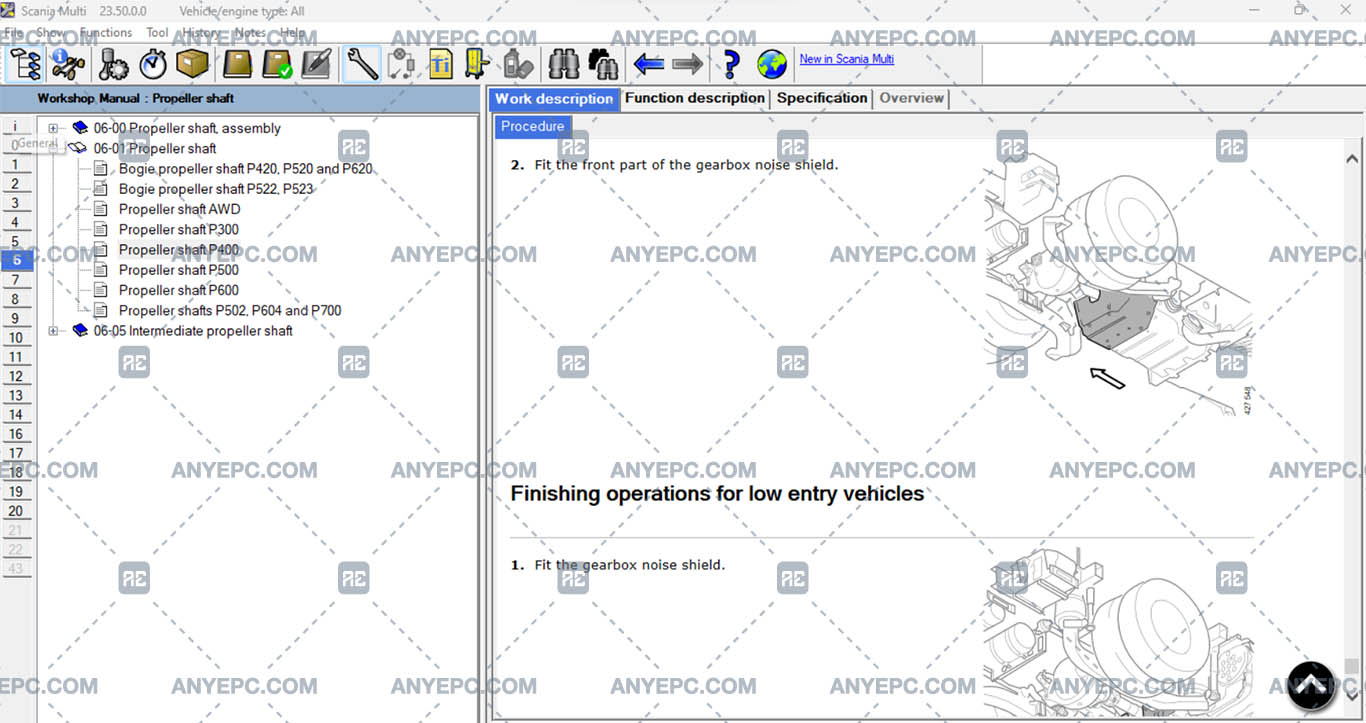Screen dimensions: 1366x723
Task: Switch to the Specification tab
Action: (x=822, y=98)
